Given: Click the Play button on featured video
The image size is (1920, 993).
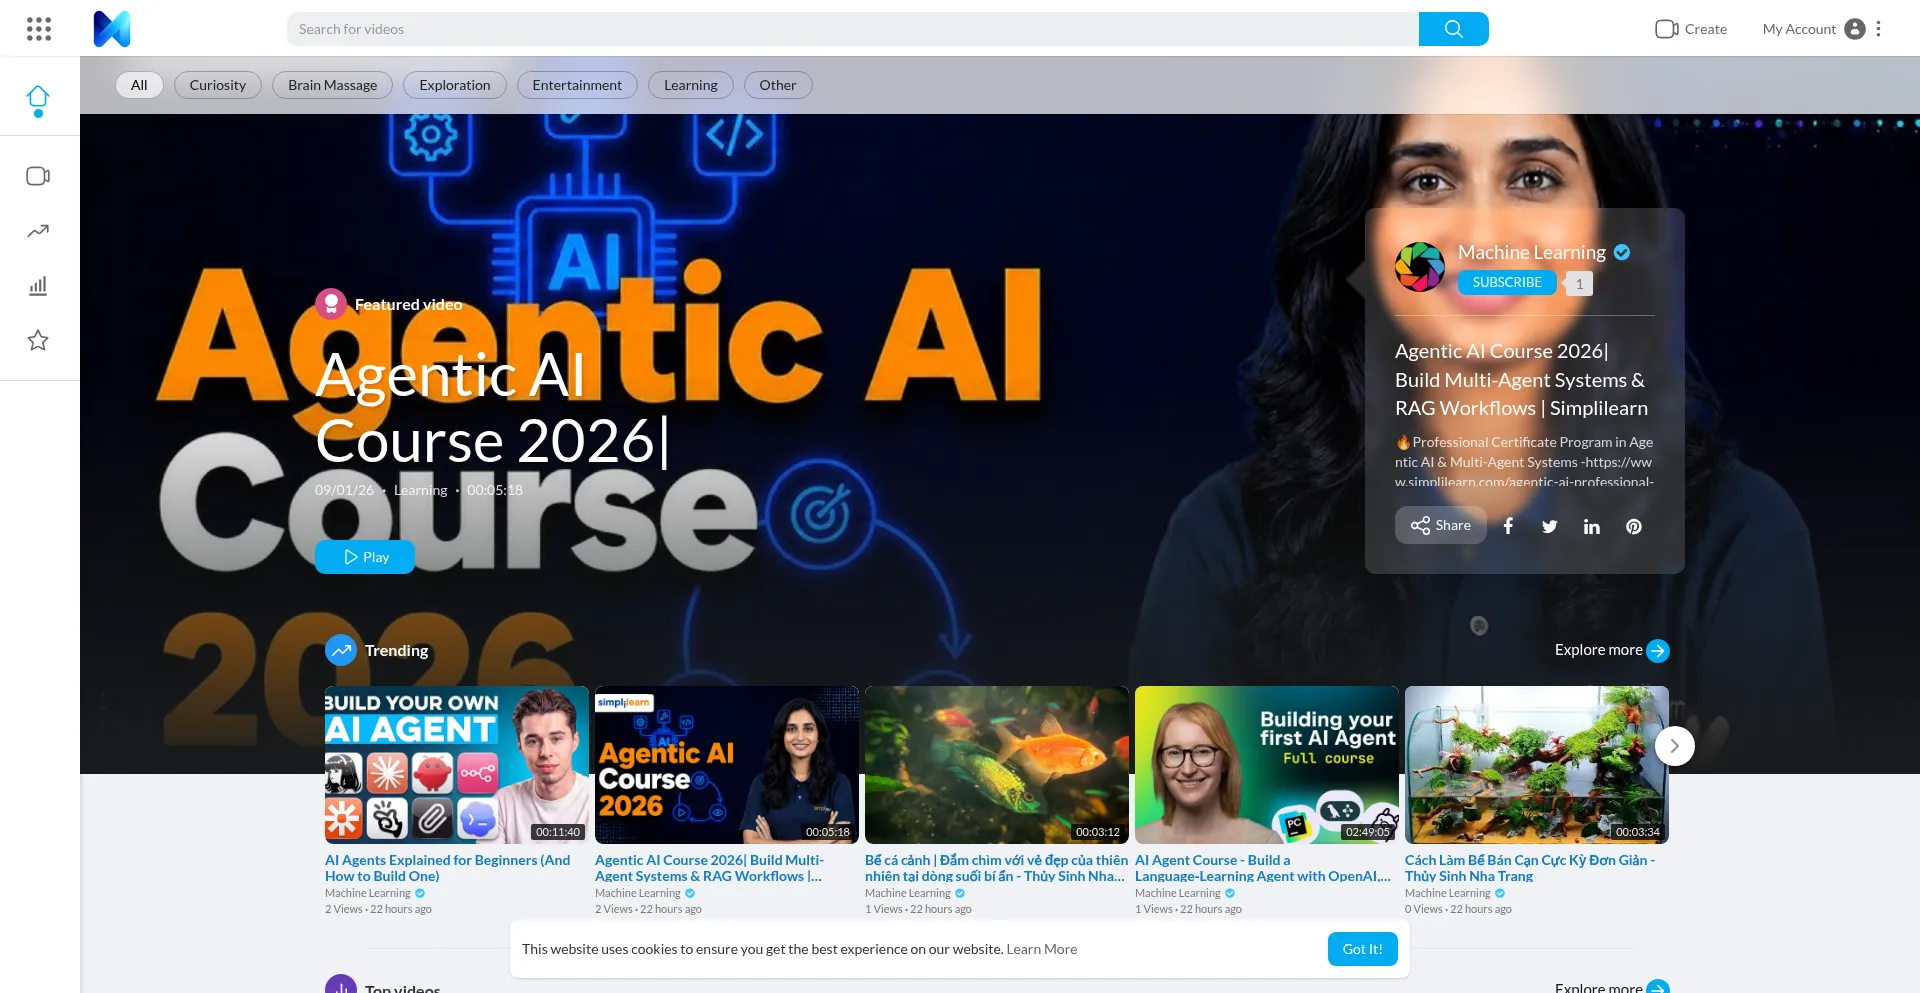Looking at the screenshot, I should [365, 557].
